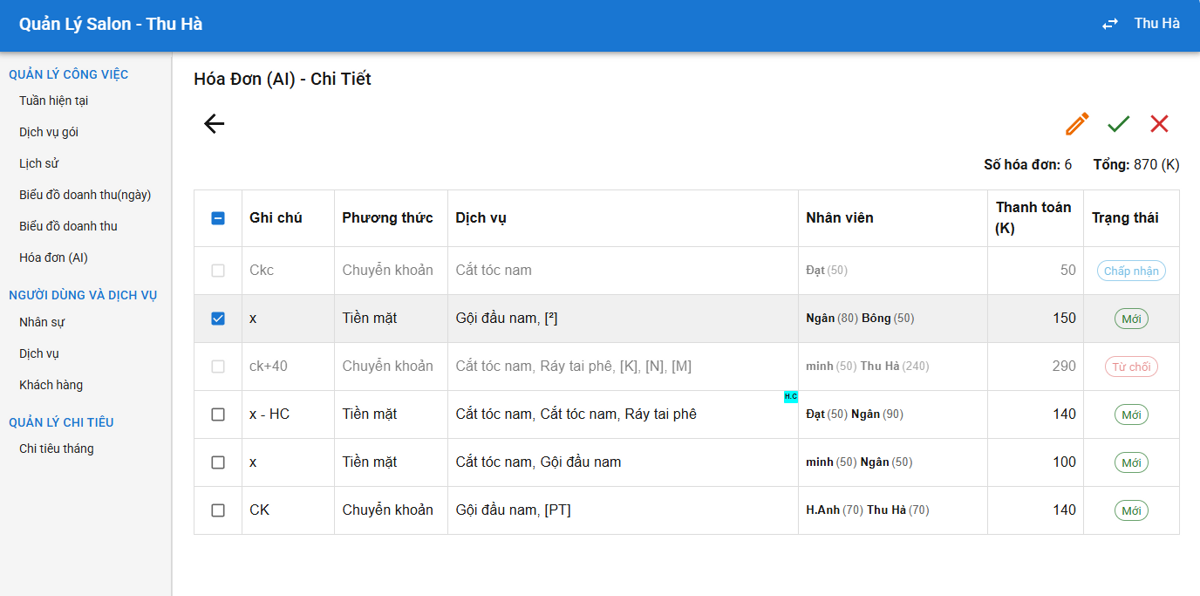
Task: Check the x - HC row checkbox
Action: [x=218, y=414]
